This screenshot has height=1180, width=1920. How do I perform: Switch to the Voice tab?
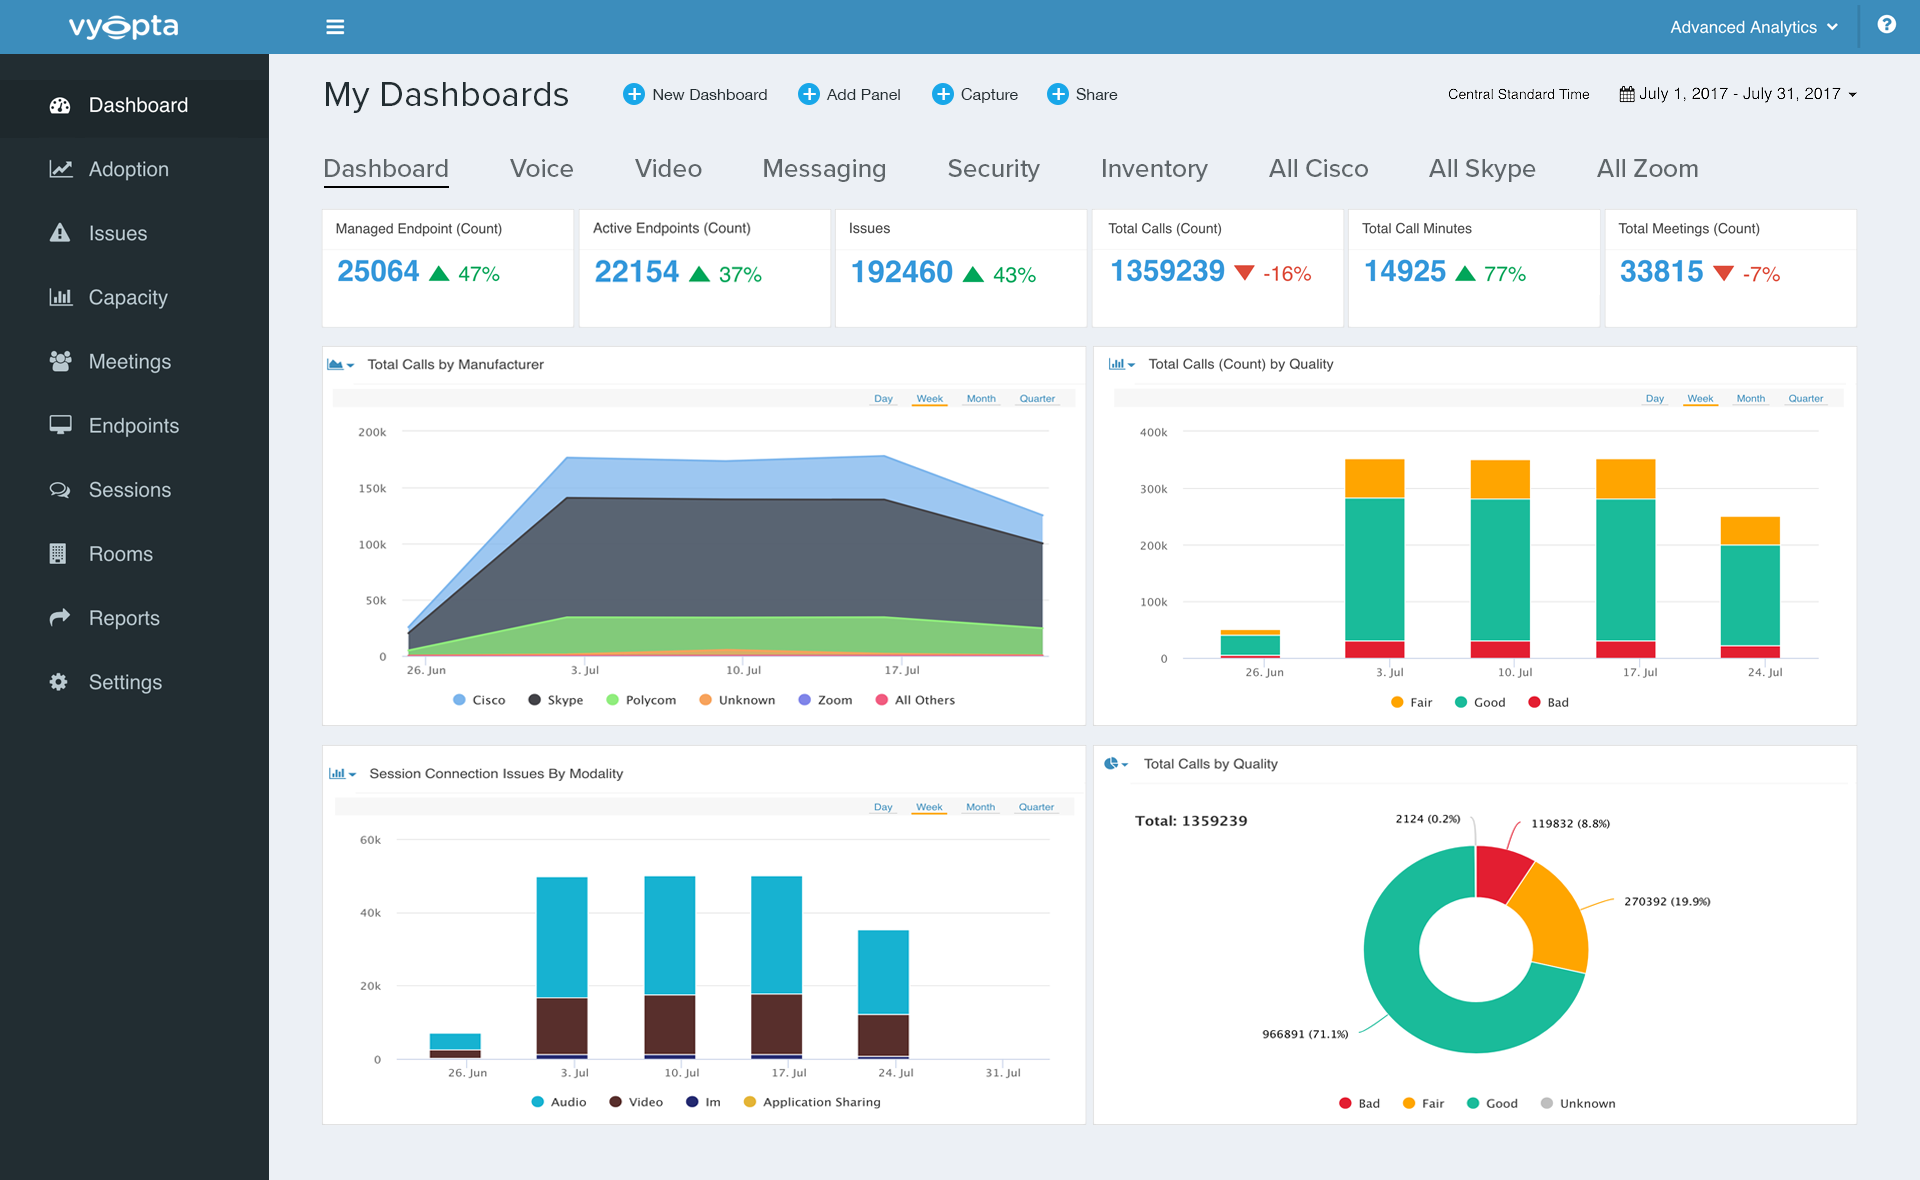[541, 168]
